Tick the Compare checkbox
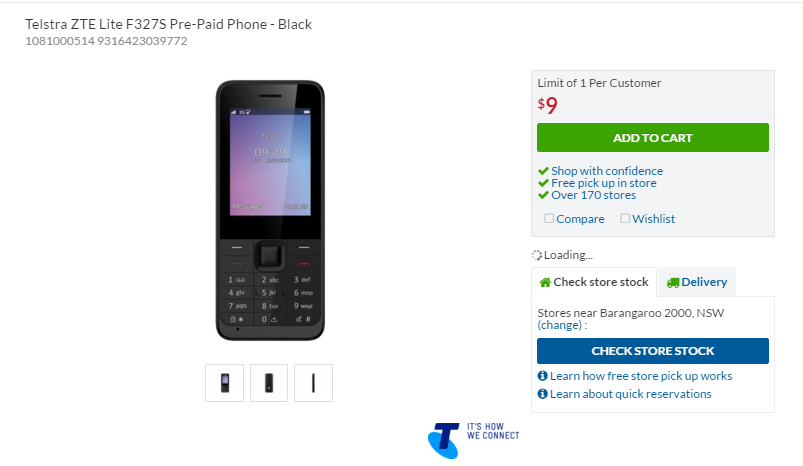Viewport: 803px width, 466px height. click(549, 219)
